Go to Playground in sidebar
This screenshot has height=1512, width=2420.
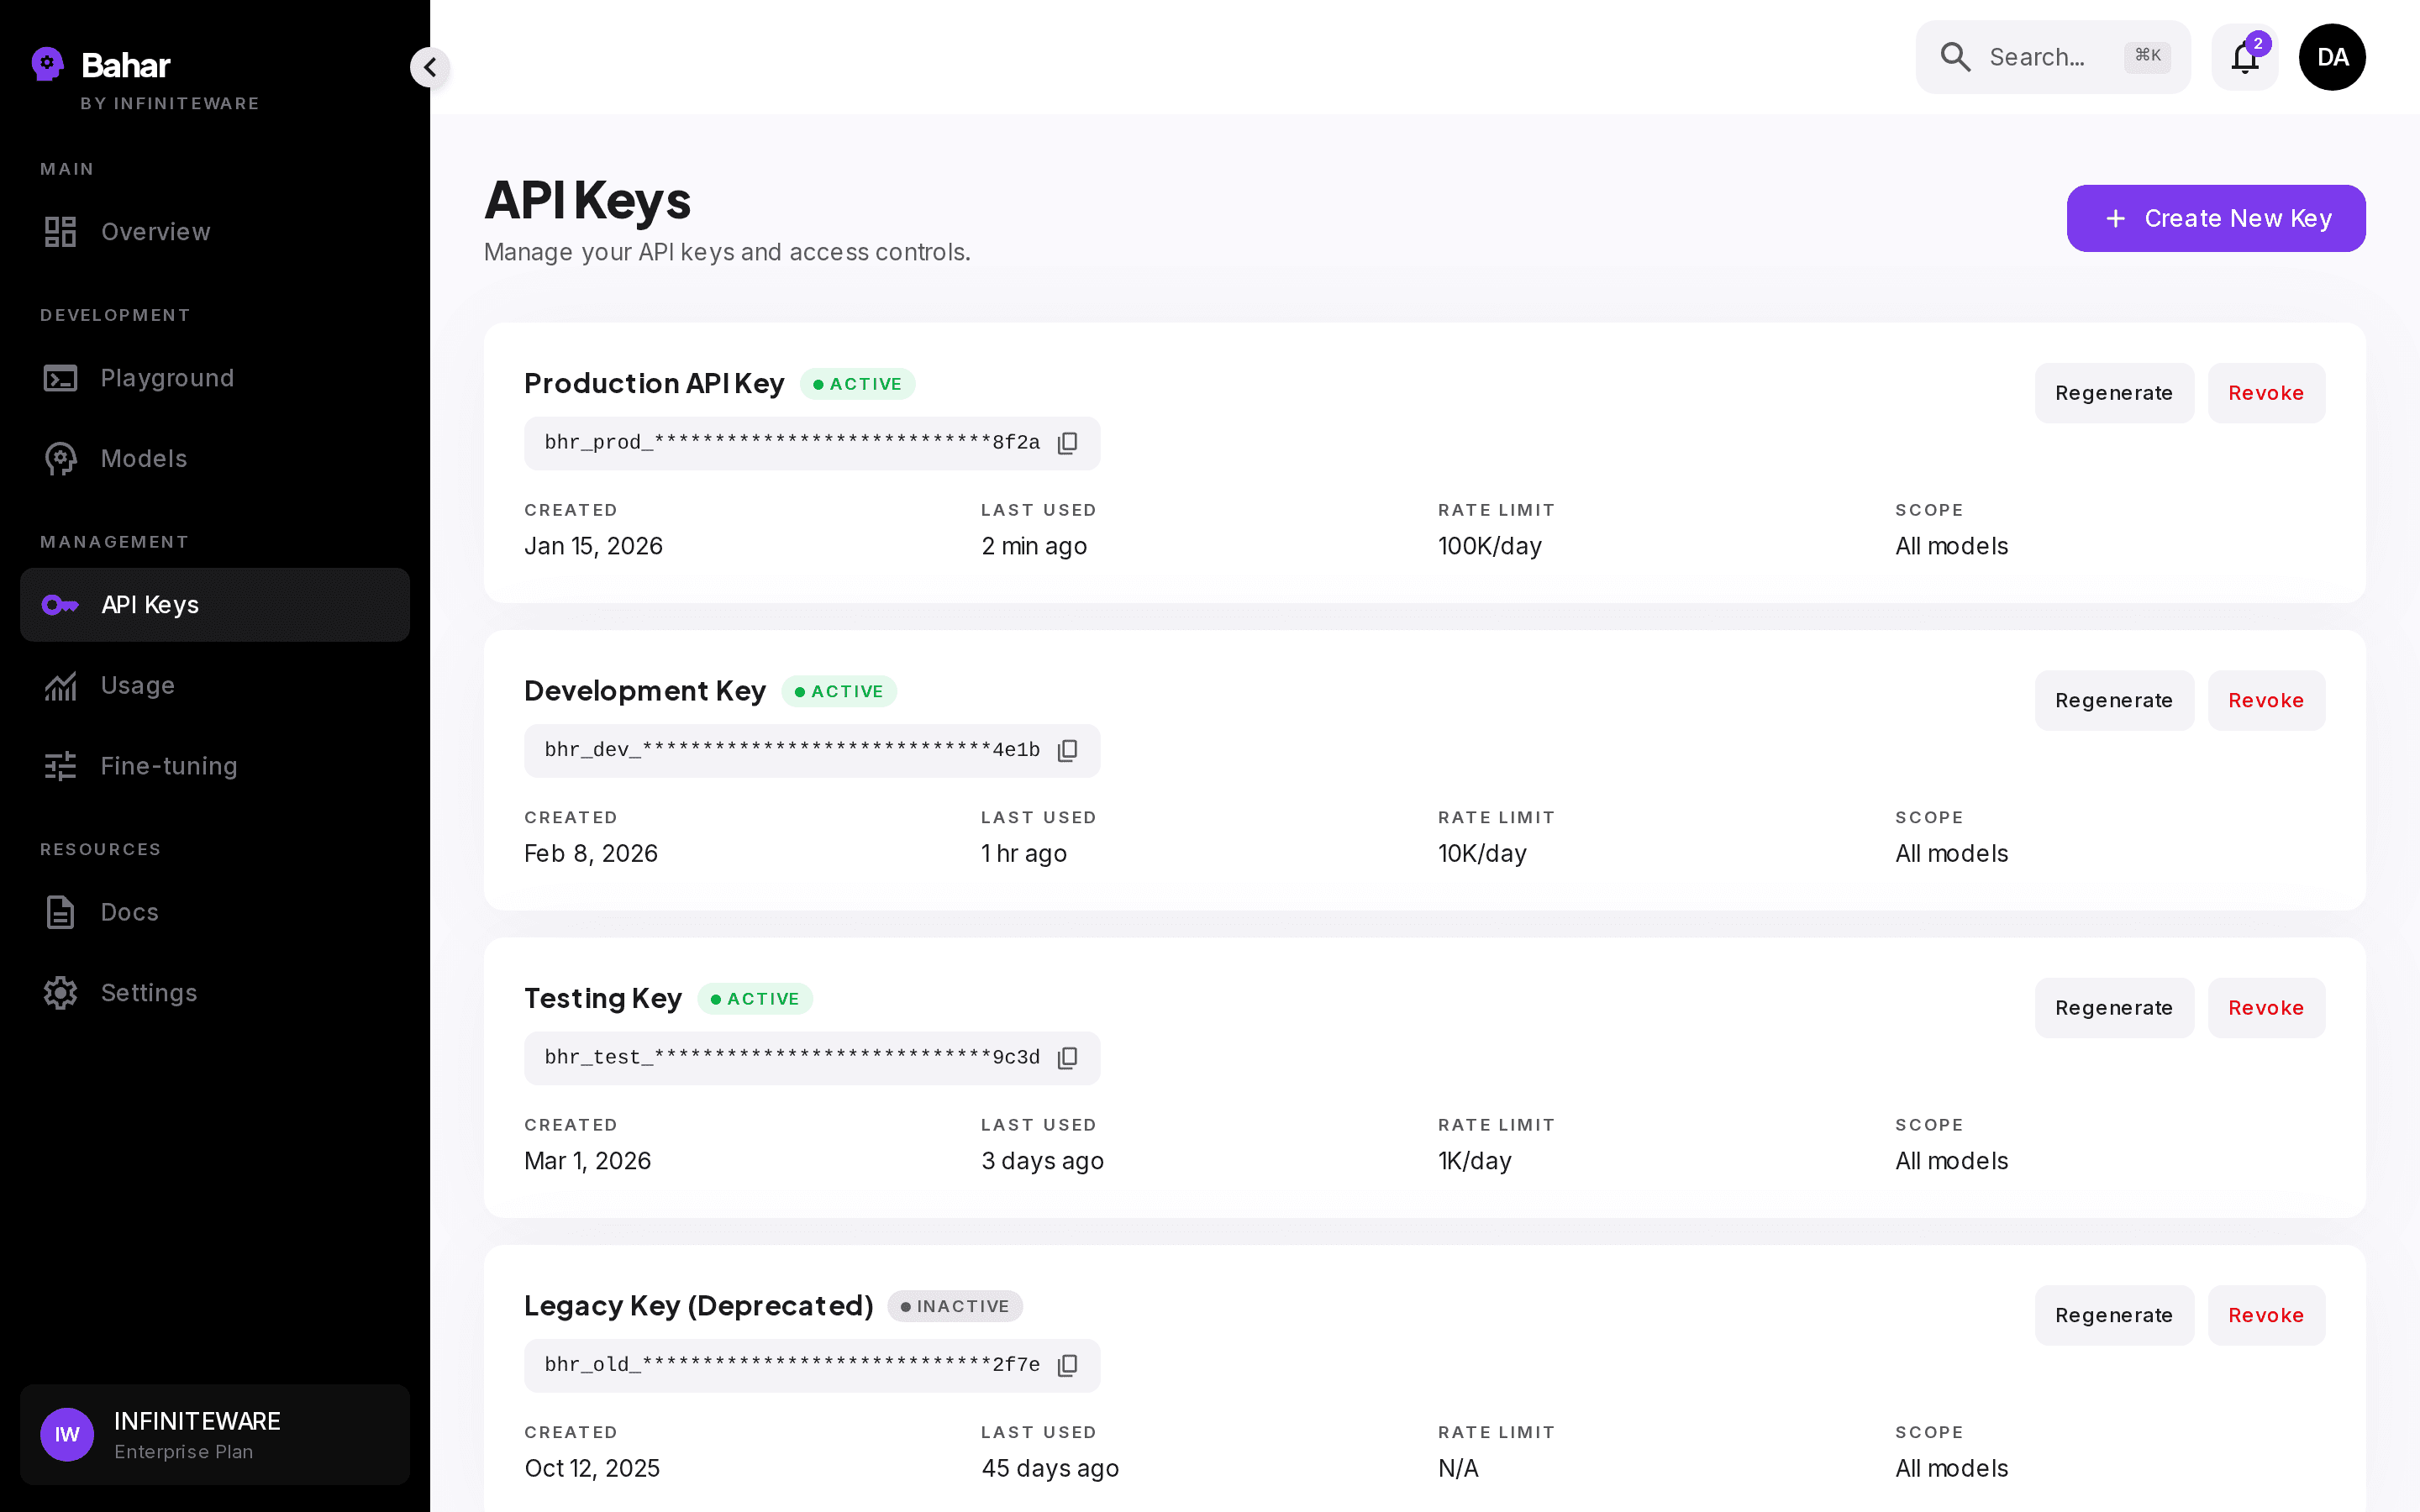click(215, 378)
